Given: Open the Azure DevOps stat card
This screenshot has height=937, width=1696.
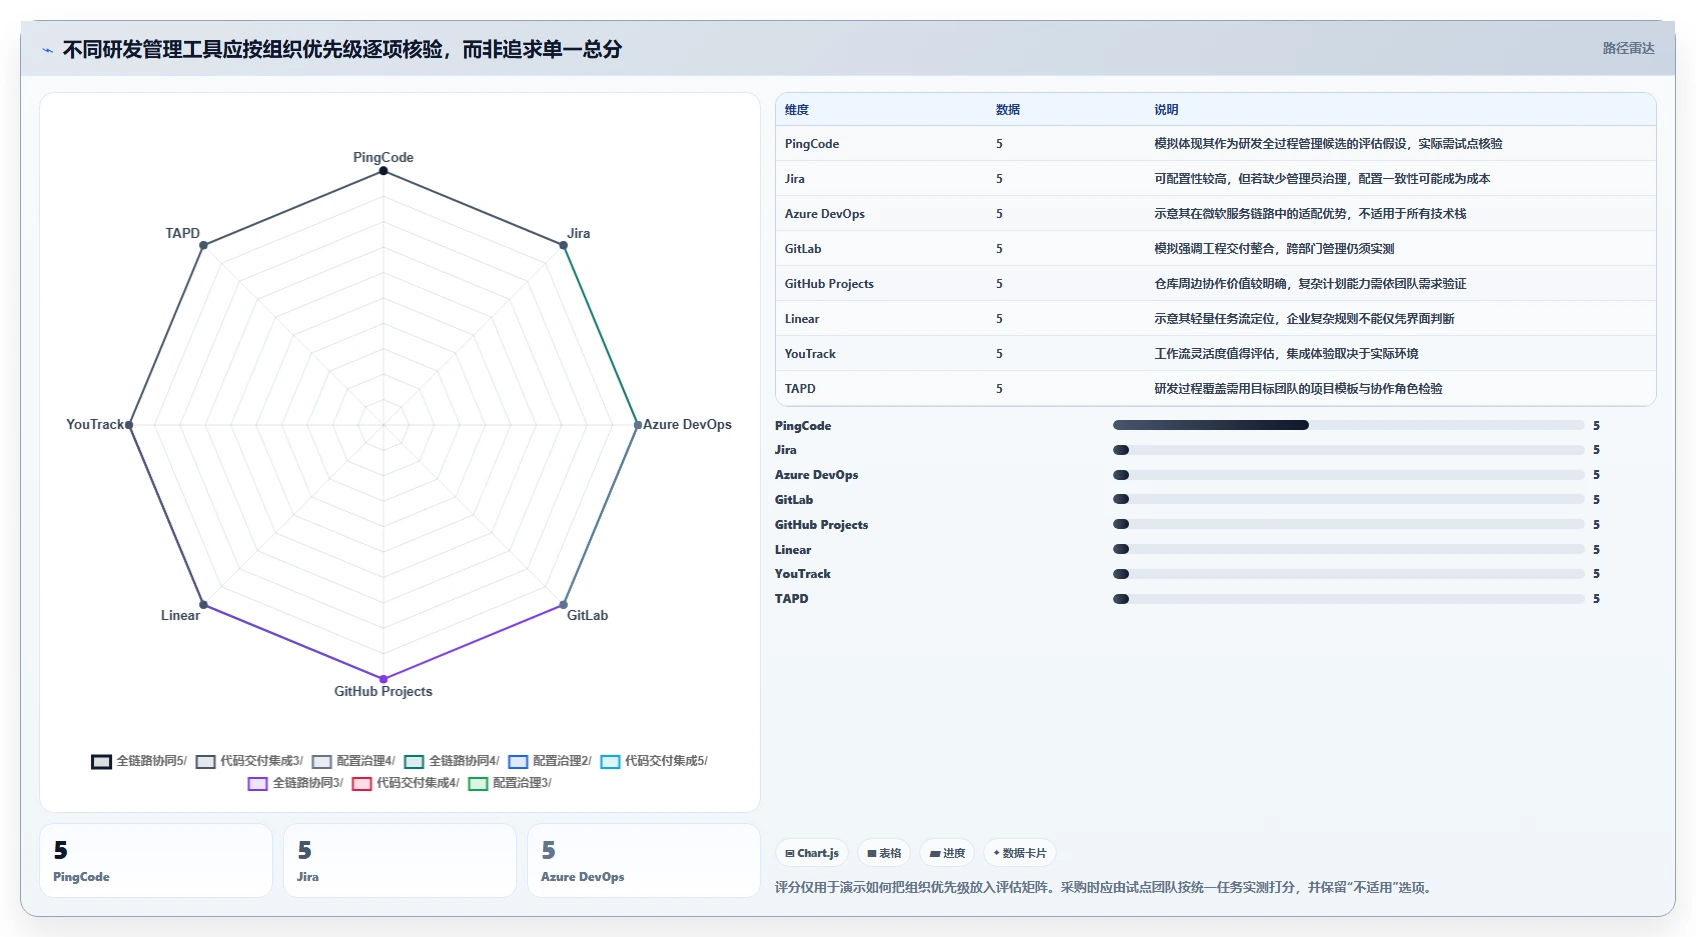Looking at the screenshot, I should tap(644, 861).
